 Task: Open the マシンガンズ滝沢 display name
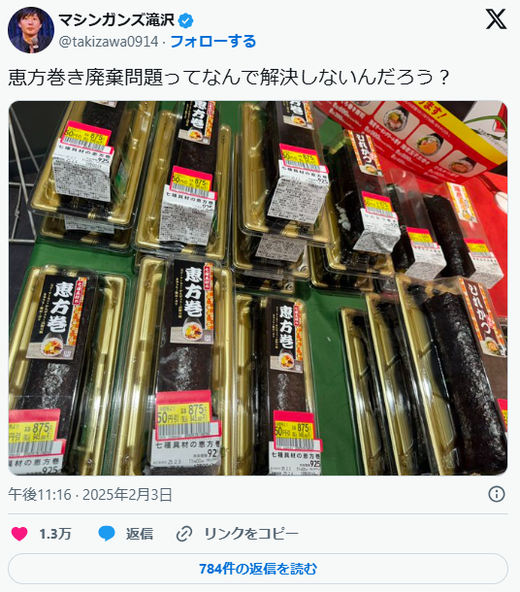117,20
